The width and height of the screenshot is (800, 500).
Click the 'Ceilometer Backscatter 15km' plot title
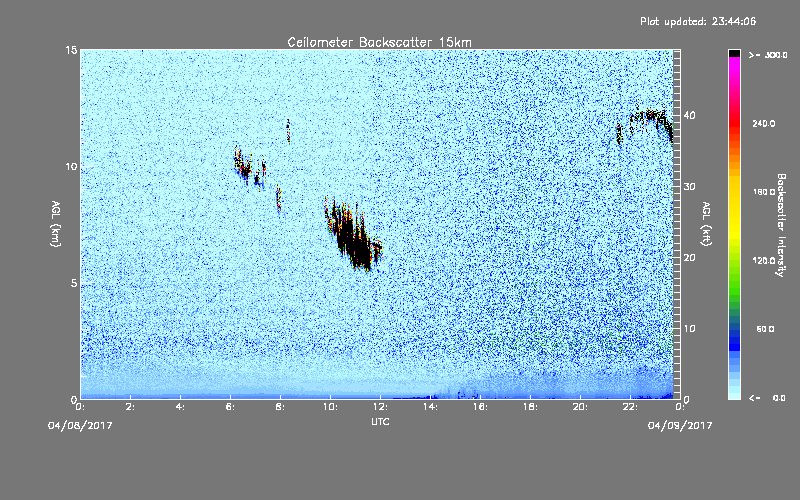coord(379,42)
